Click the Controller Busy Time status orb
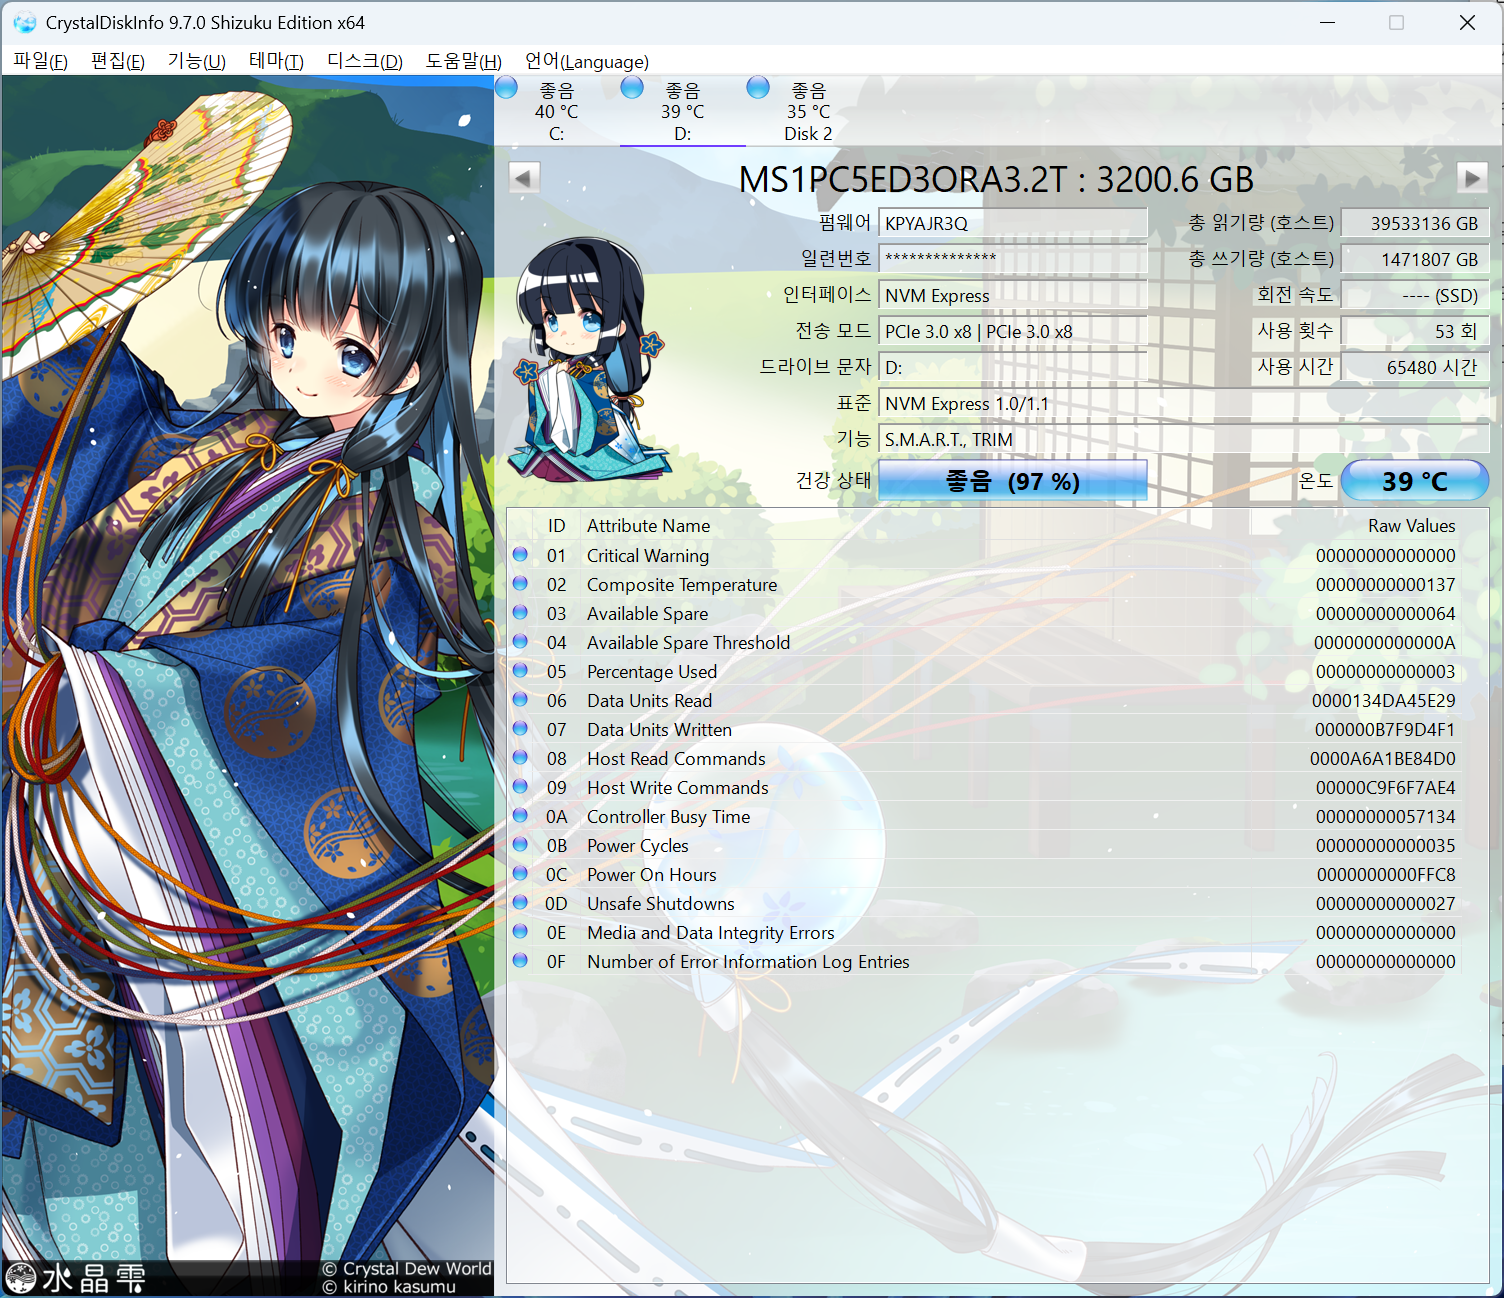 click(x=520, y=815)
